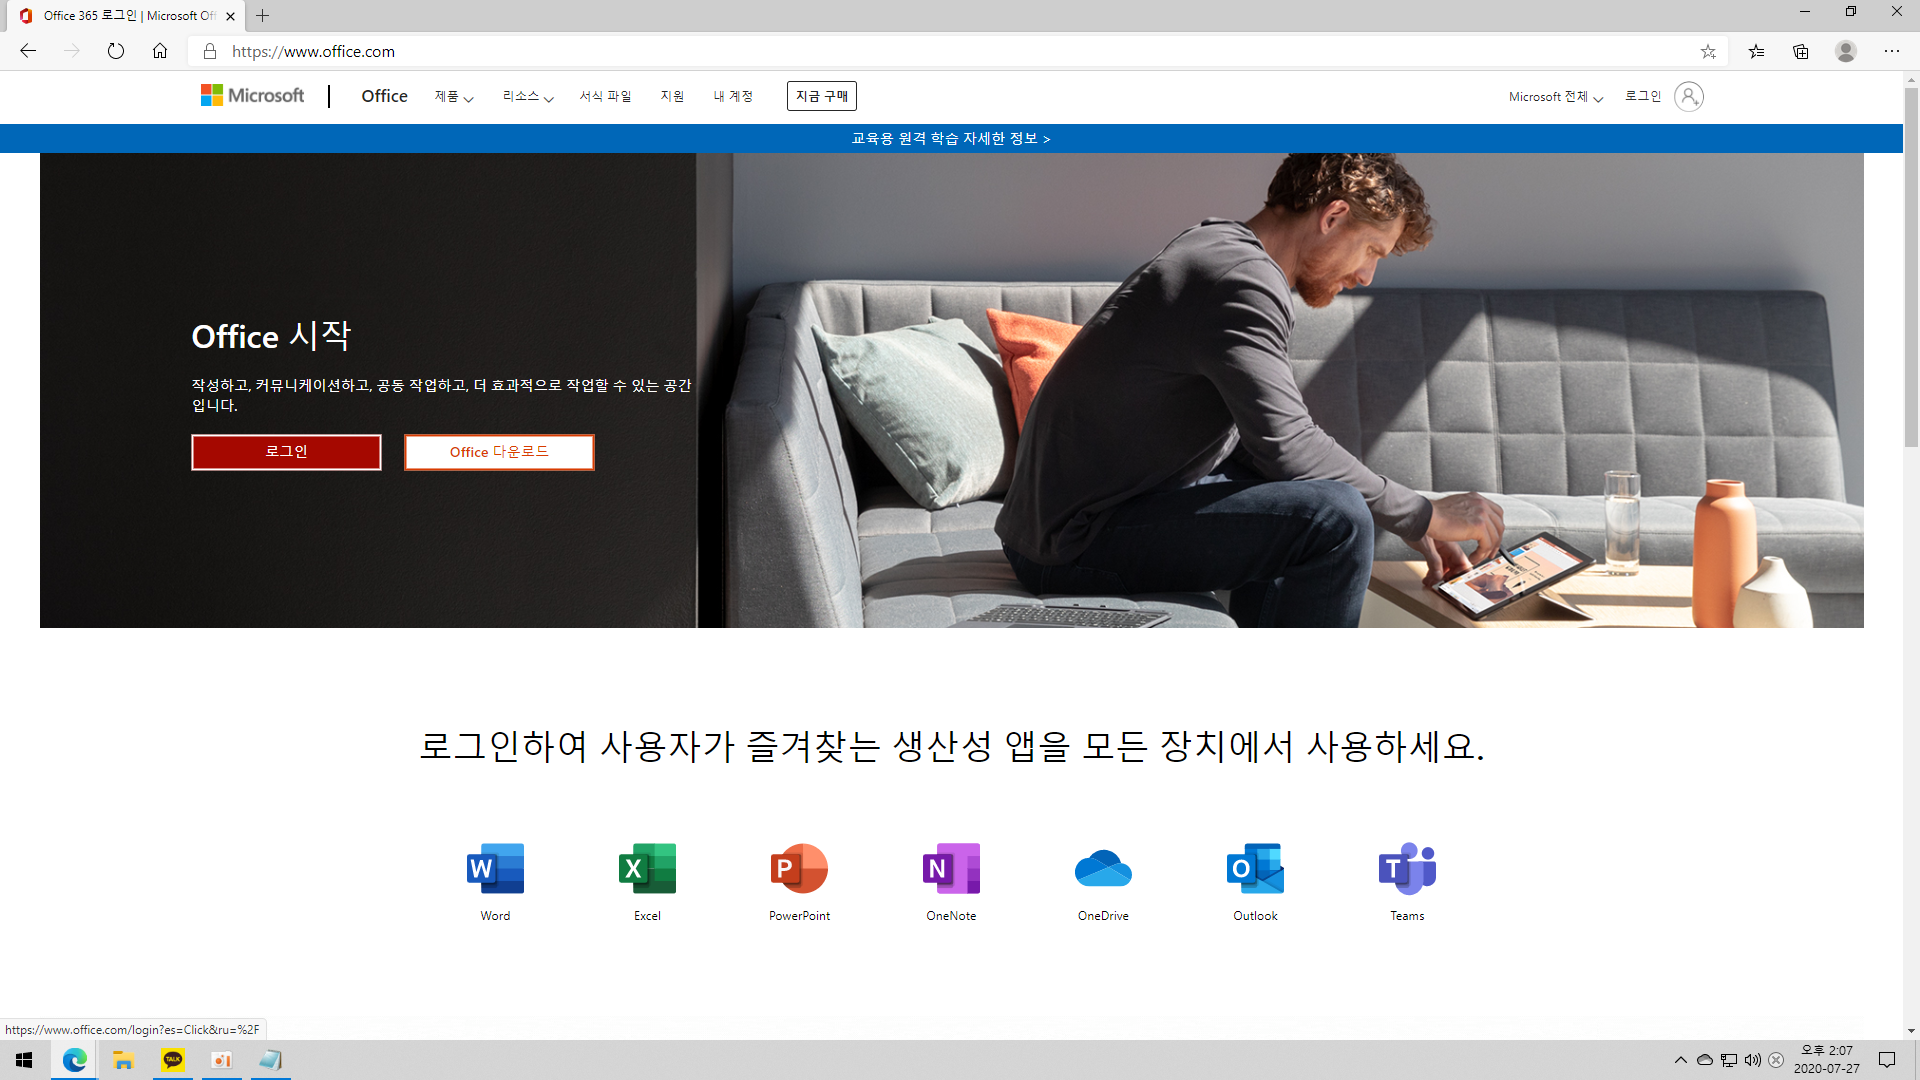Close the Office 365 tab
This screenshot has height=1080, width=1920.
(x=230, y=16)
